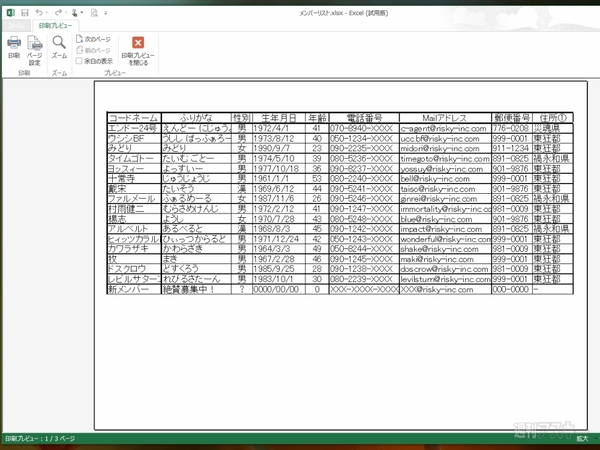Click the email bell@risky-inc.com
600x450 pixels.
445,178
